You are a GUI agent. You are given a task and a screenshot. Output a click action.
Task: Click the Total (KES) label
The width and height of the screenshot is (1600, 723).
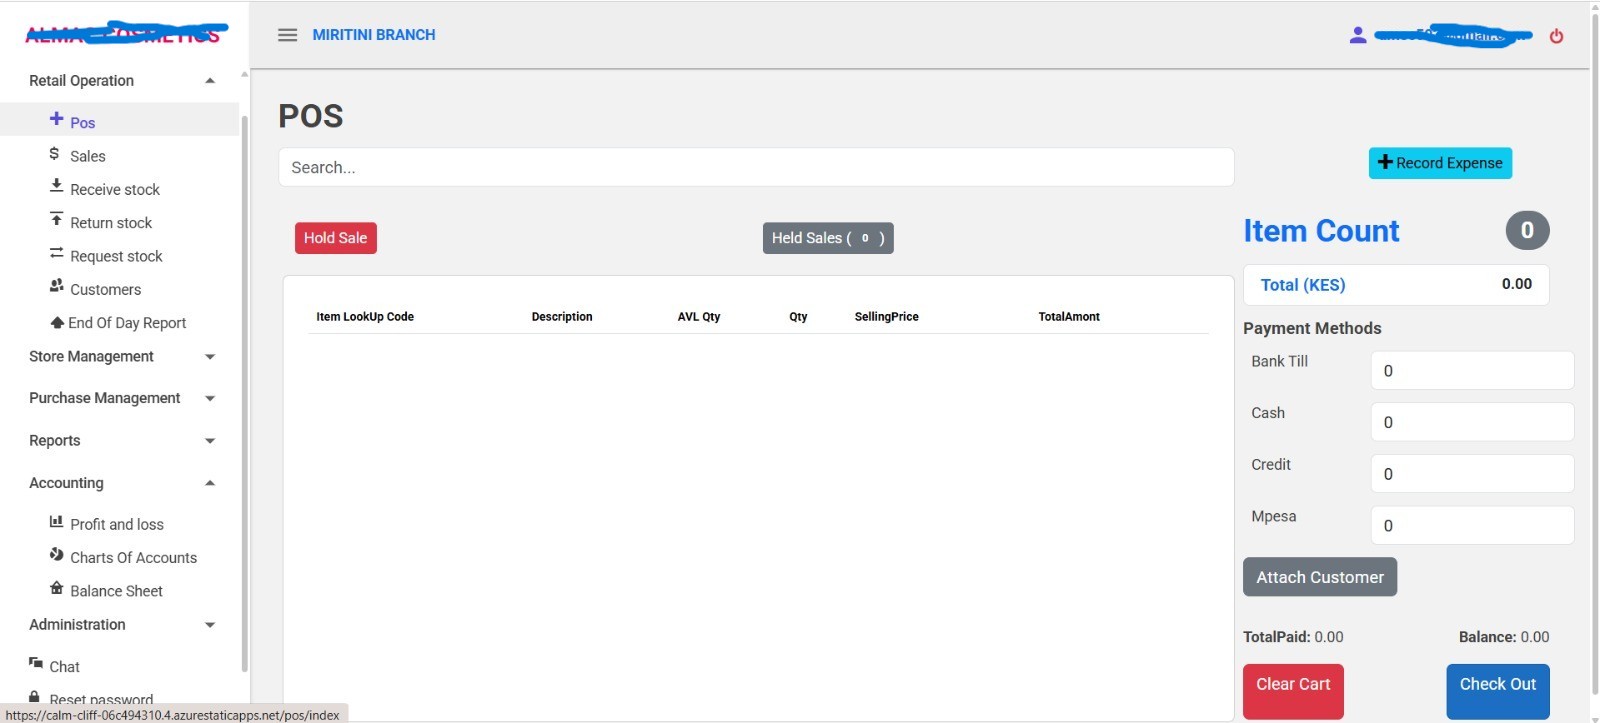coord(1303,285)
